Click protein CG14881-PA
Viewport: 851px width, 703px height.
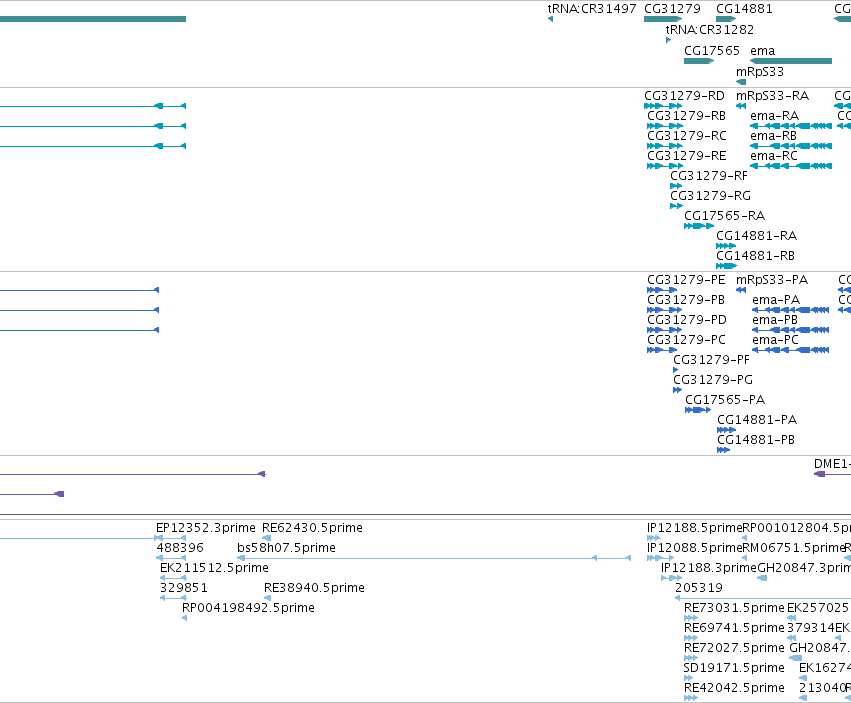[x=726, y=430]
